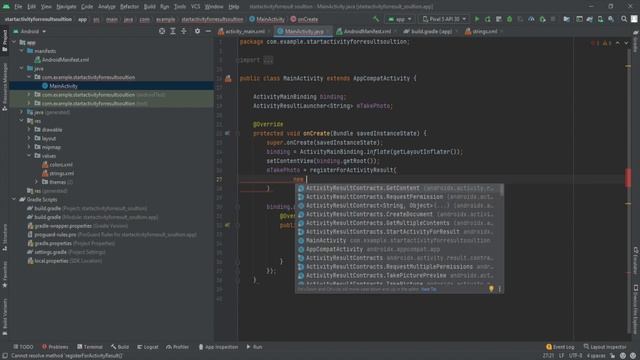Open the Pixel 3 API 30 device dropdown
This screenshot has height=360, width=640.
coord(444,19)
